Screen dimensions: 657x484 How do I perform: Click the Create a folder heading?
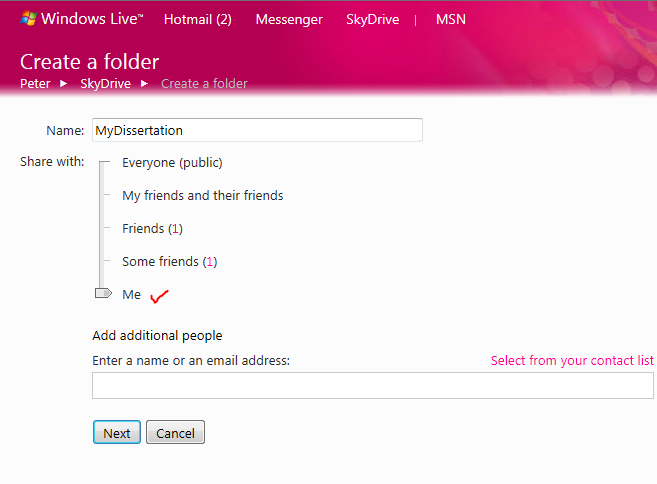click(x=89, y=62)
